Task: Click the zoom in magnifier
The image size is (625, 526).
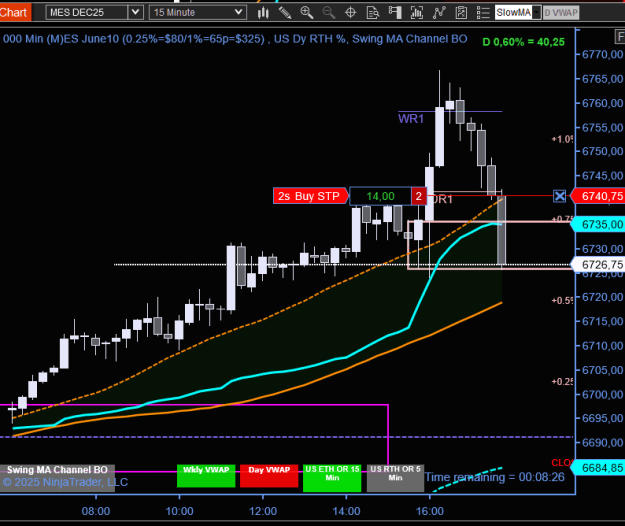Action: pyautogui.click(x=307, y=13)
